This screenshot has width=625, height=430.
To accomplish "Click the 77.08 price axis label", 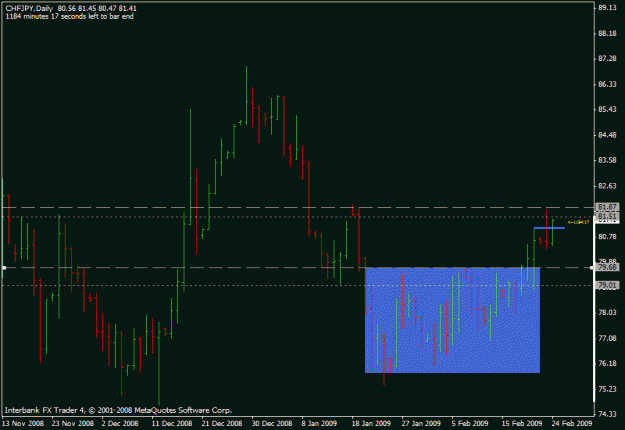I will click(x=607, y=338).
